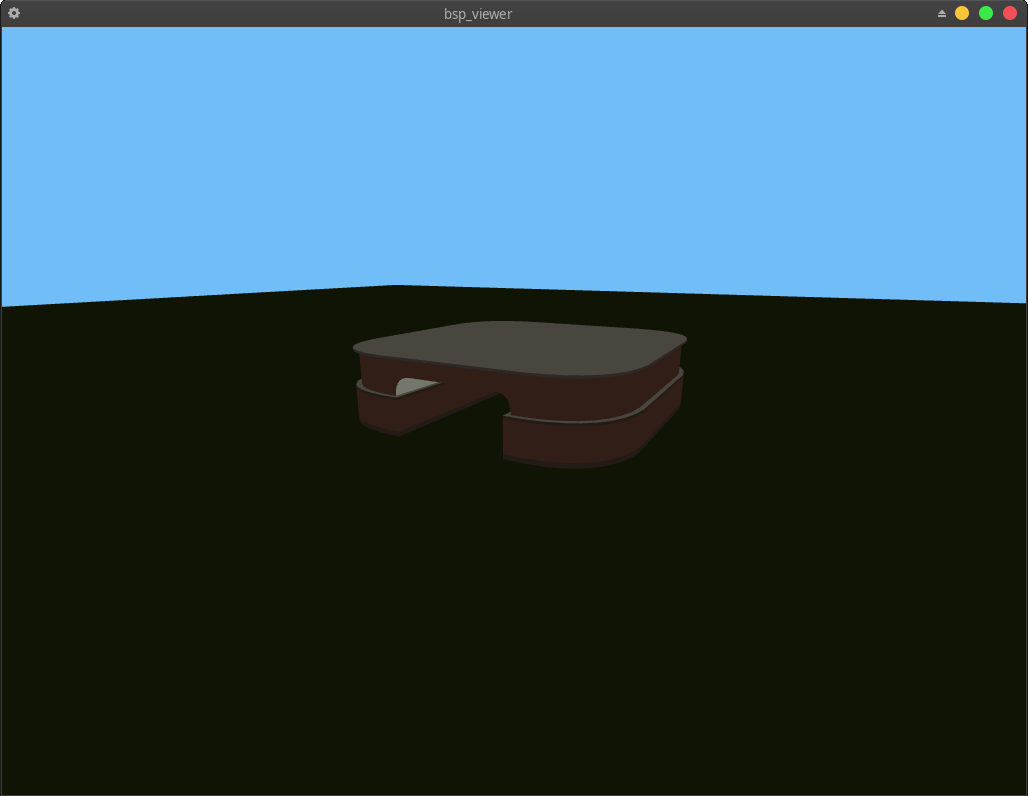Click the bsp_viewer title text
This screenshot has width=1028, height=796.
[478, 14]
